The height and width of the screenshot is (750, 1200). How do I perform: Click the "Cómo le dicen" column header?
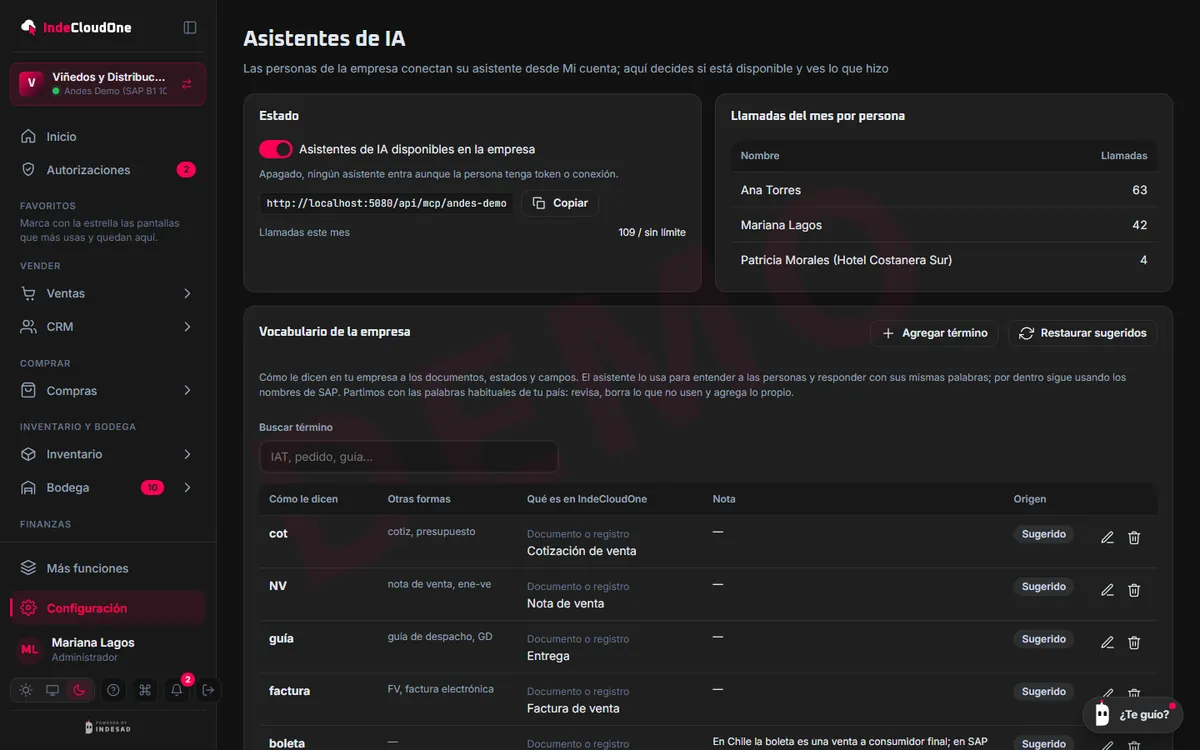(x=304, y=499)
